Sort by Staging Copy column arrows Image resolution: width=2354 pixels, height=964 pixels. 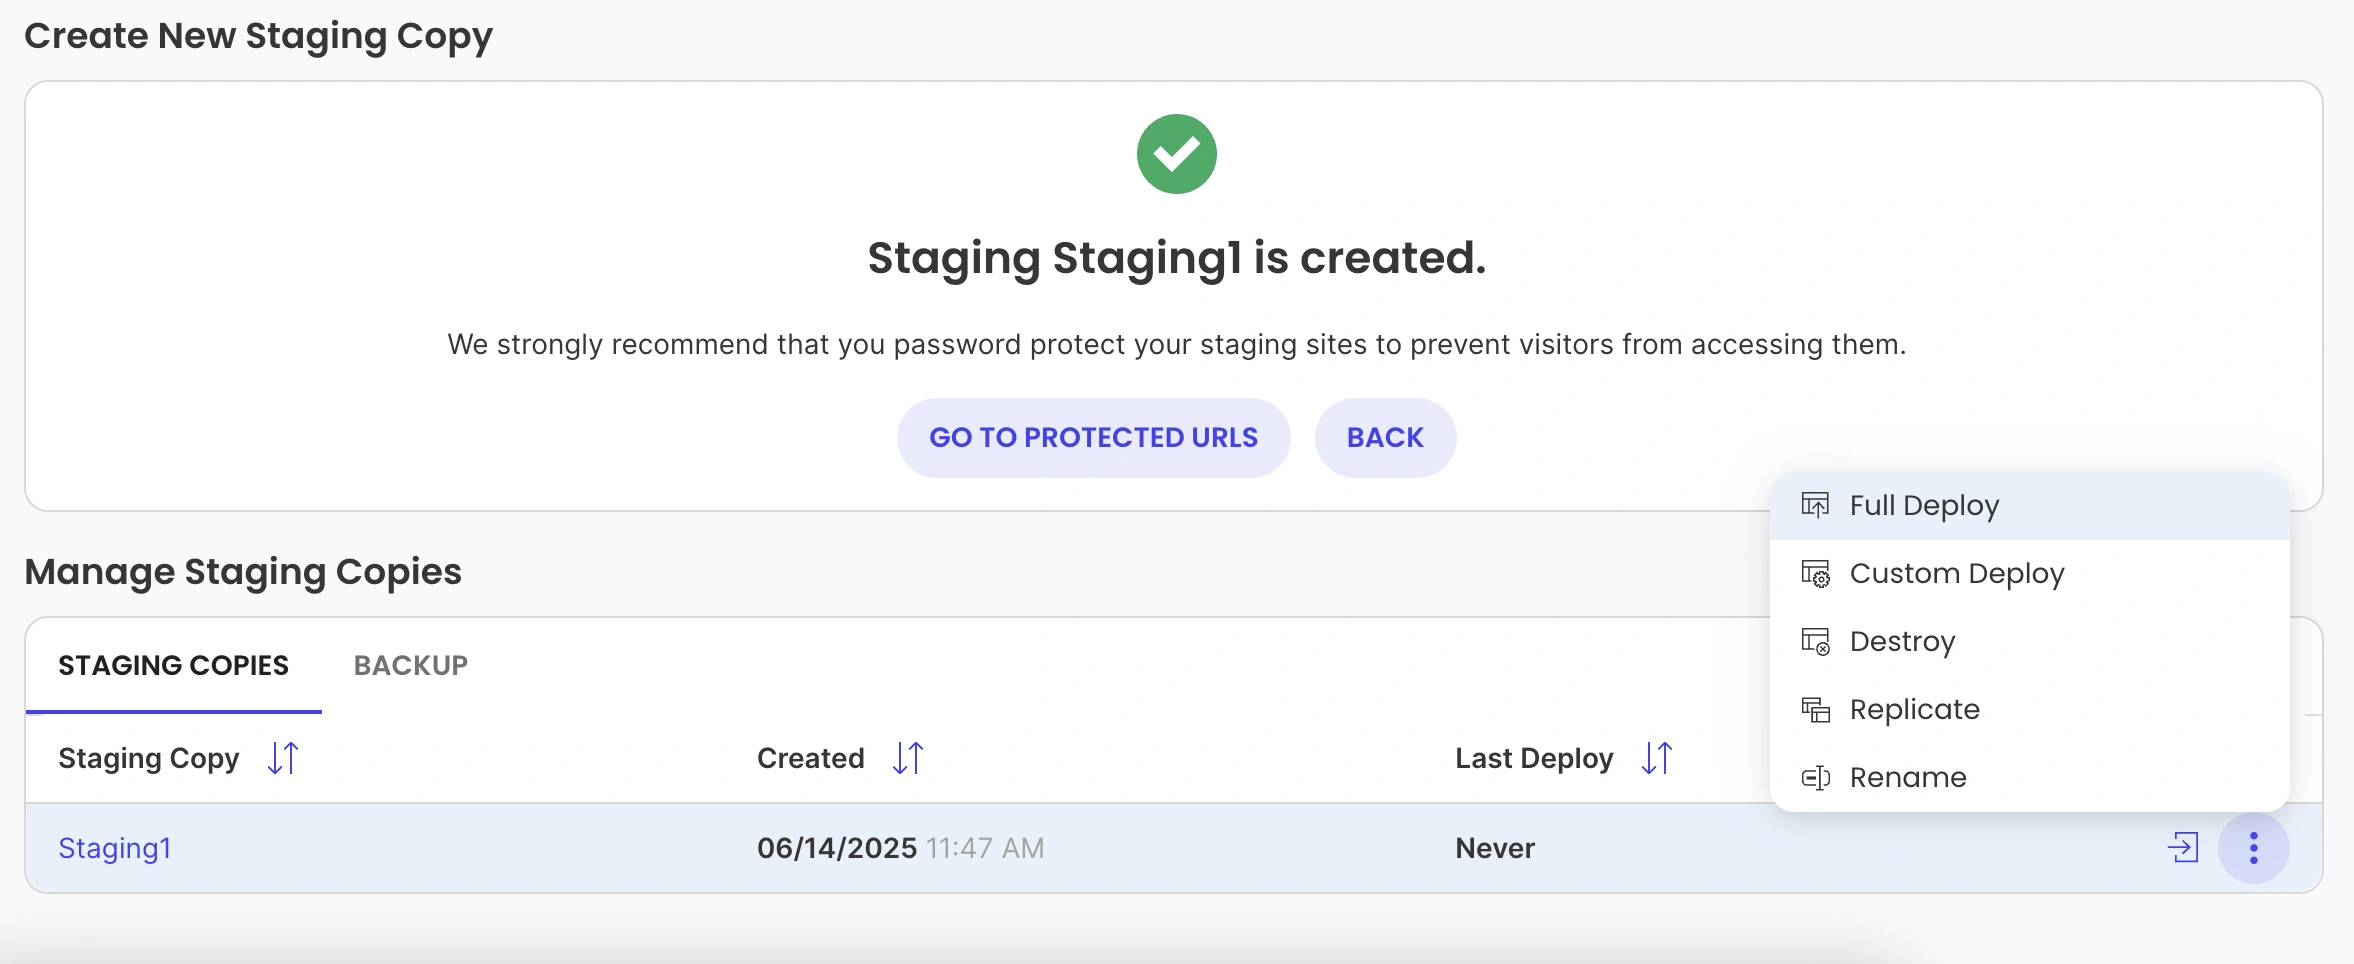283,758
